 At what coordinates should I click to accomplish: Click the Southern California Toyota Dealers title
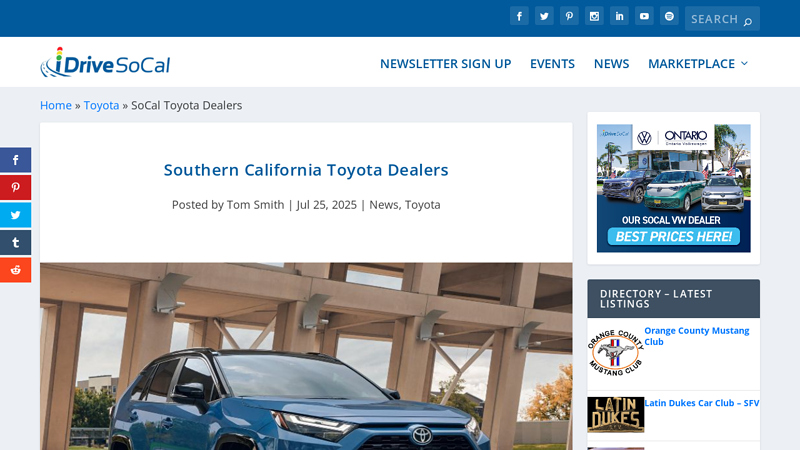click(306, 170)
